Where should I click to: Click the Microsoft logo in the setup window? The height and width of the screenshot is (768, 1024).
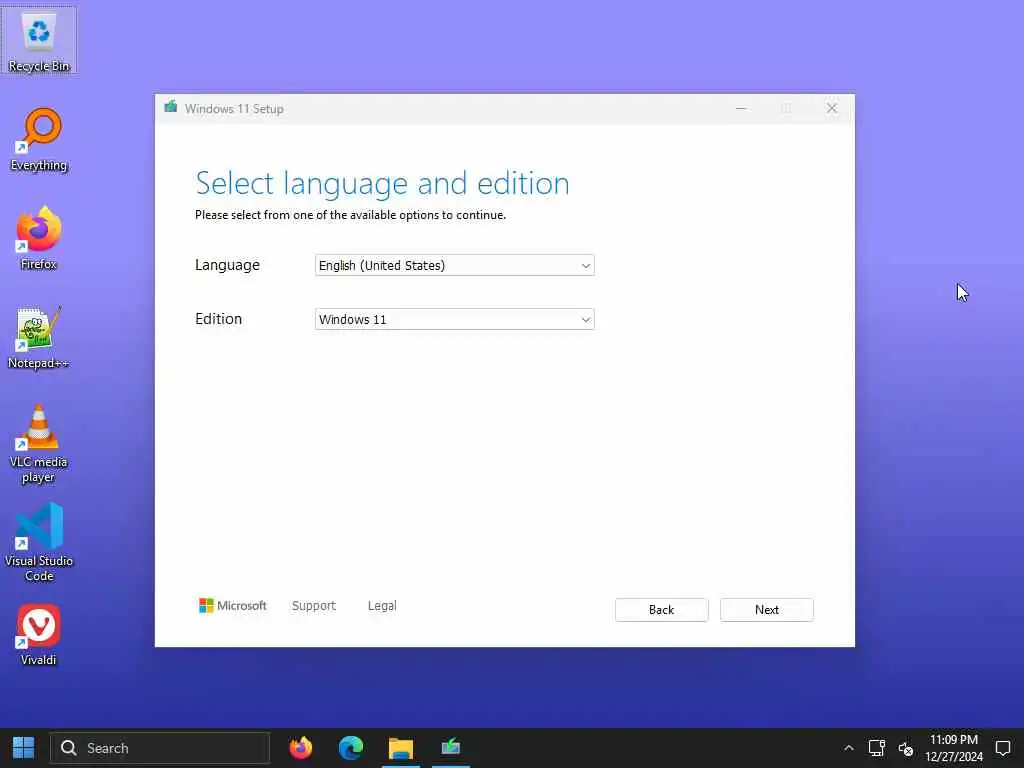click(x=232, y=606)
